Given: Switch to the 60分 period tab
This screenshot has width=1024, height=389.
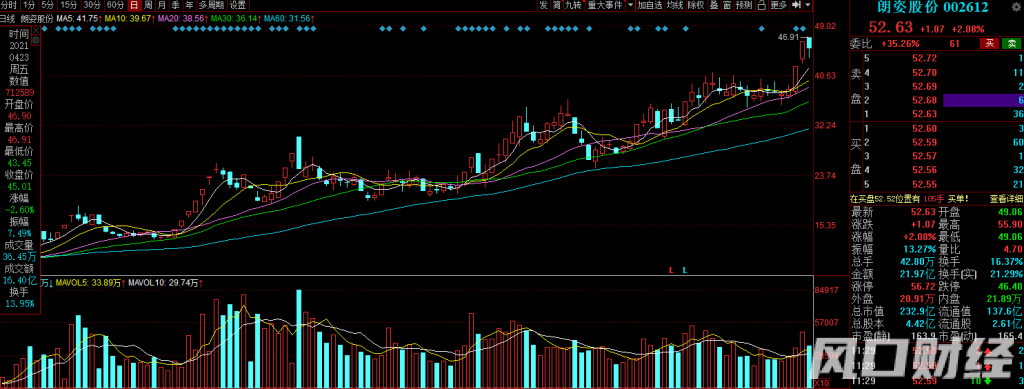Looking at the screenshot, I should click(x=116, y=5).
